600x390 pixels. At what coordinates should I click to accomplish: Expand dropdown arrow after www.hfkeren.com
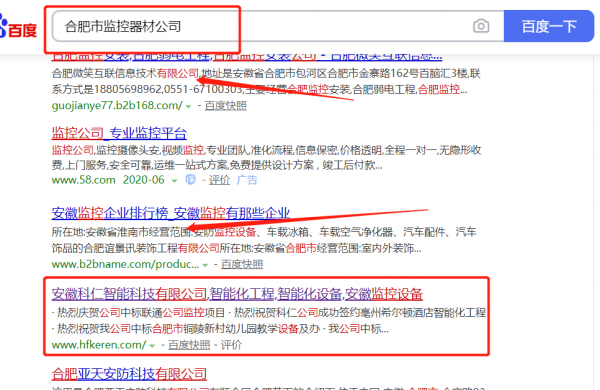[152, 346]
